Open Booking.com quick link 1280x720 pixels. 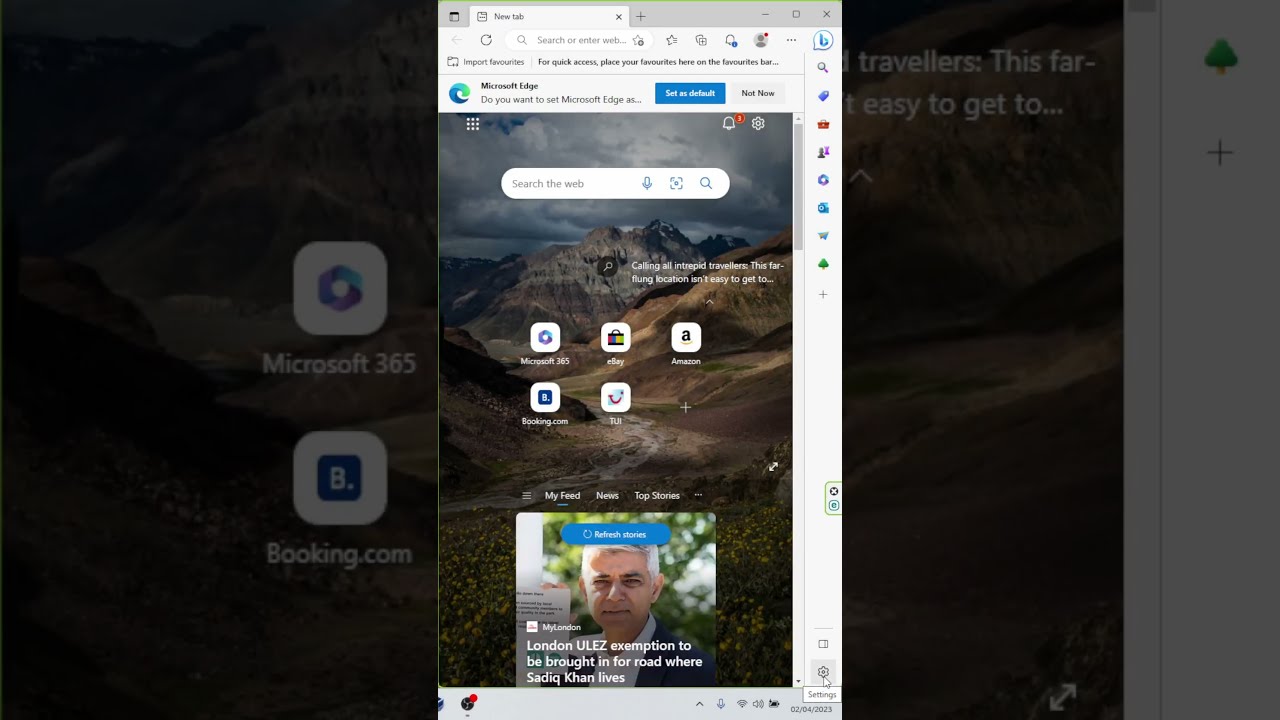click(545, 404)
